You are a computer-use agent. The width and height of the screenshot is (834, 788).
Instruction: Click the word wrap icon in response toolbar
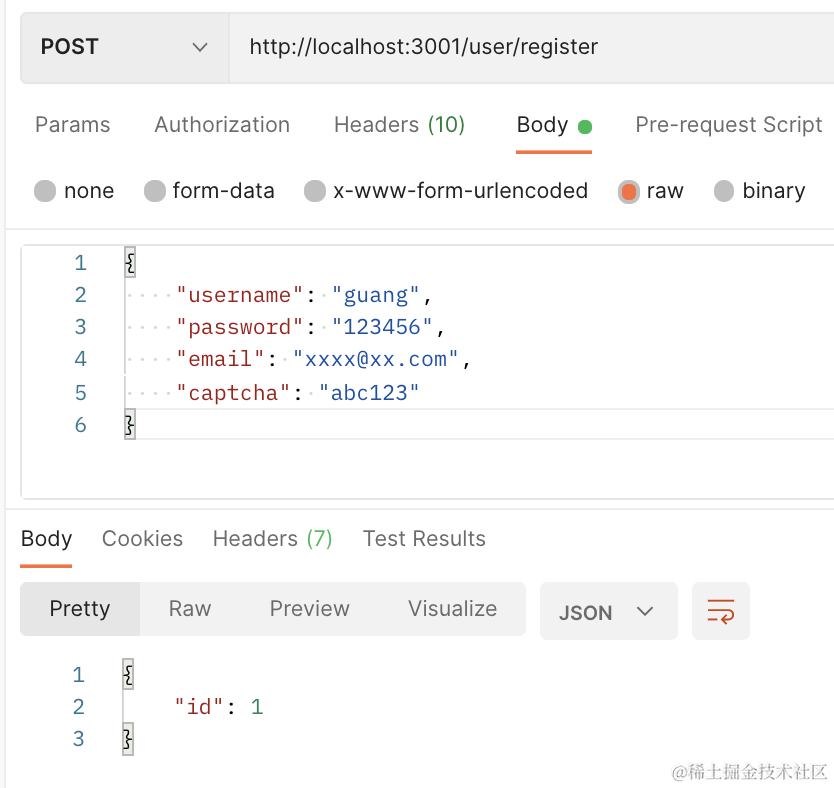pyautogui.click(x=720, y=611)
